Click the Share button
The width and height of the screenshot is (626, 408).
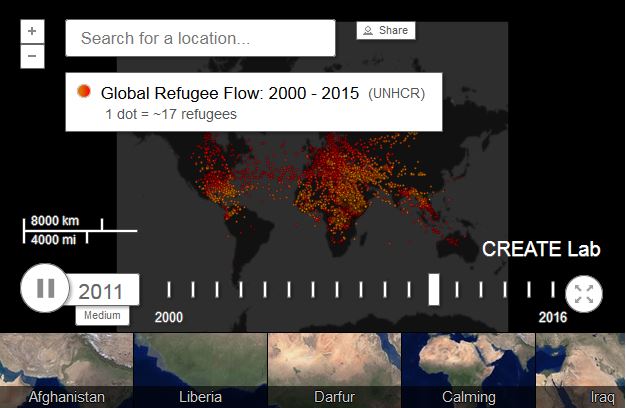(x=386, y=31)
